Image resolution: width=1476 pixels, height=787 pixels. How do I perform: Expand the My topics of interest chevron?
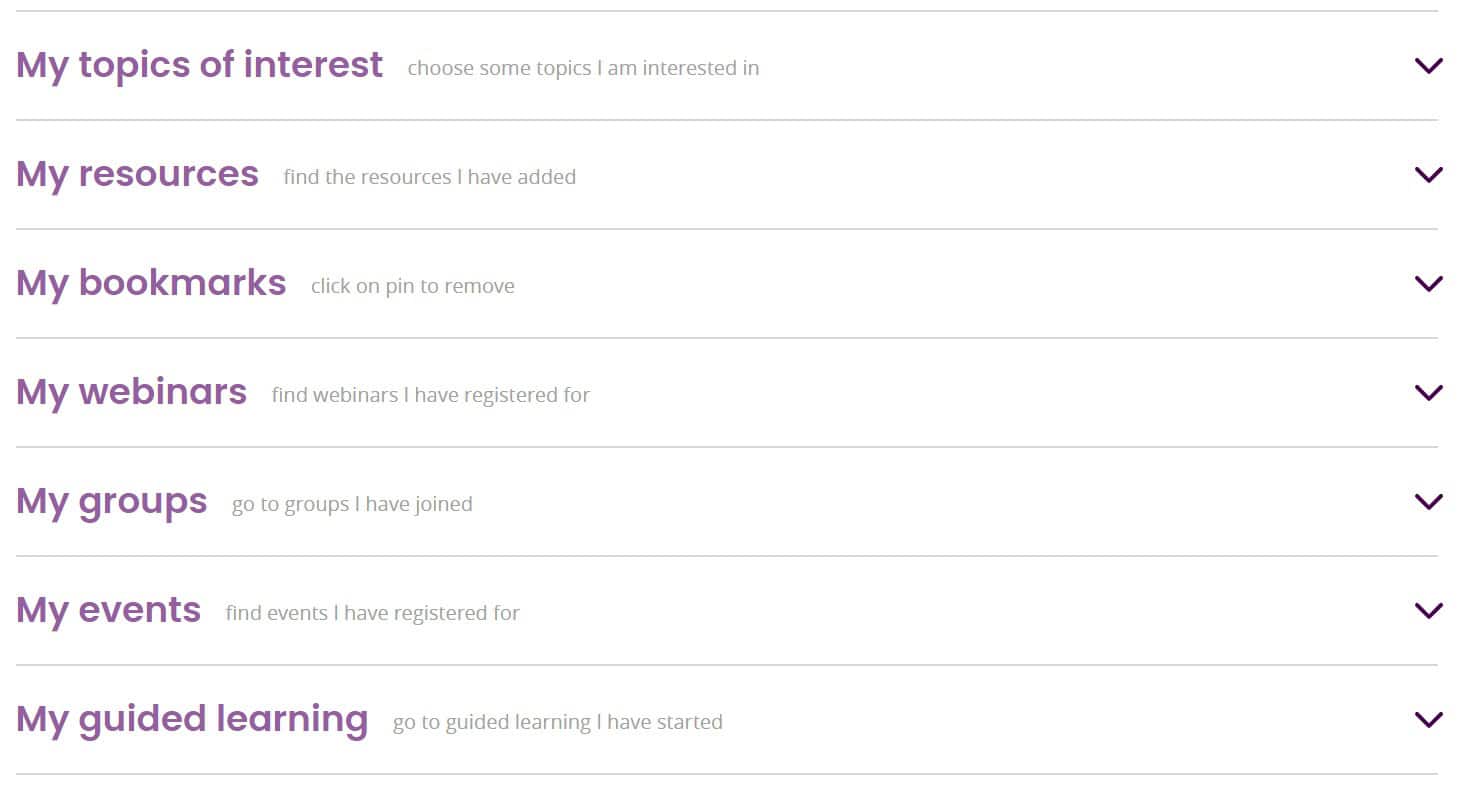click(x=1429, y=66)
